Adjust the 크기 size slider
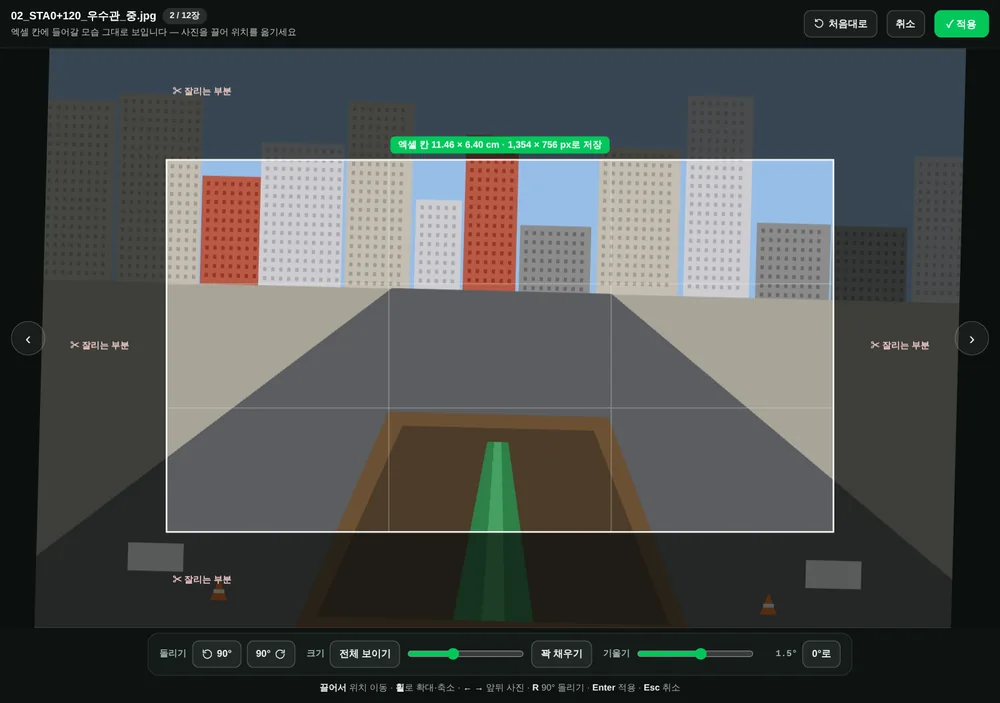Screen dimensions: 1000x703 465,654
